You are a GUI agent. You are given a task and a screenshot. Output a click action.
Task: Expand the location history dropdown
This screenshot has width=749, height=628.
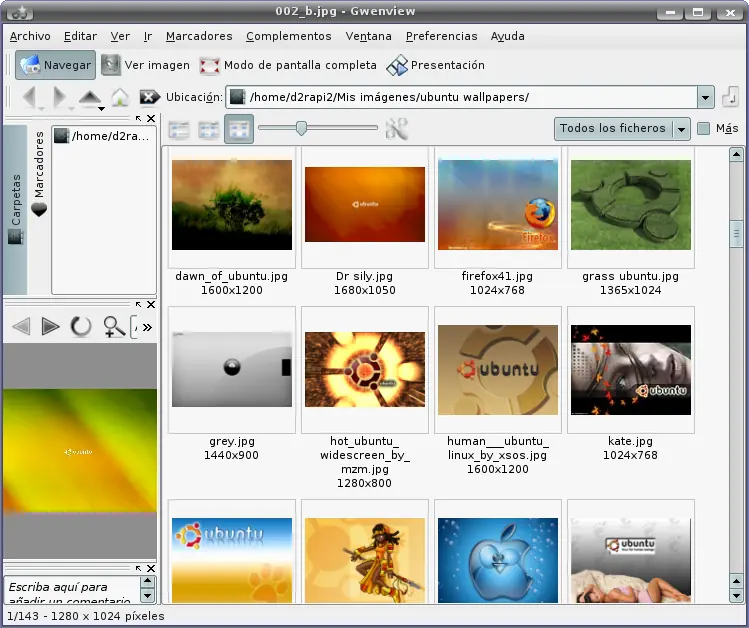click(706, 97)
